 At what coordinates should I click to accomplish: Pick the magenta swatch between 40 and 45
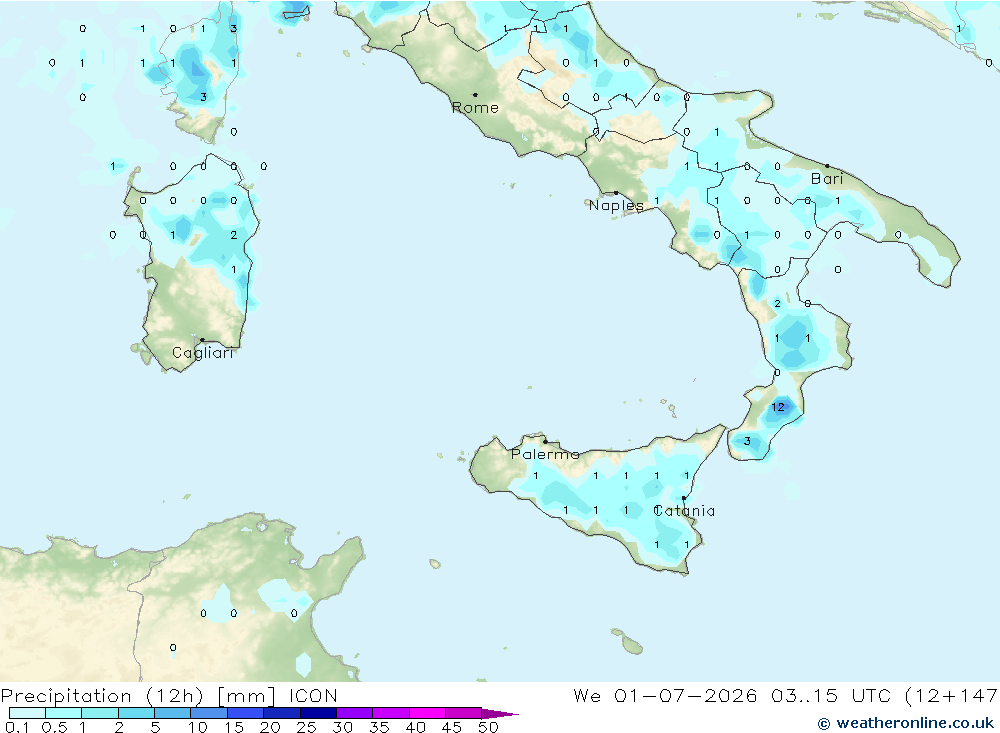pos(427,713)
